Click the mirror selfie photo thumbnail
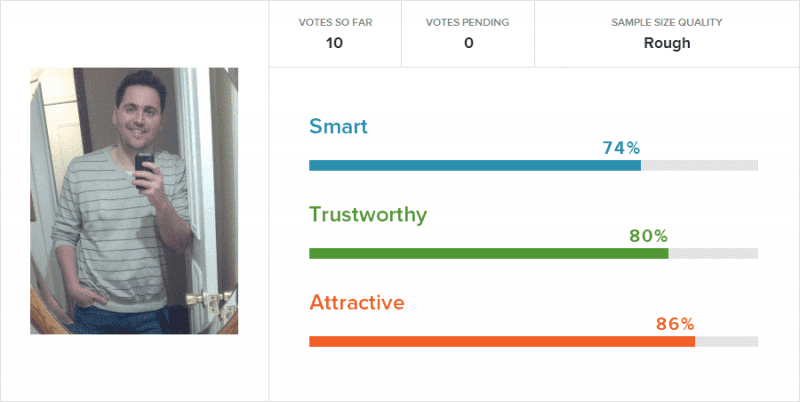 [133, 200]
